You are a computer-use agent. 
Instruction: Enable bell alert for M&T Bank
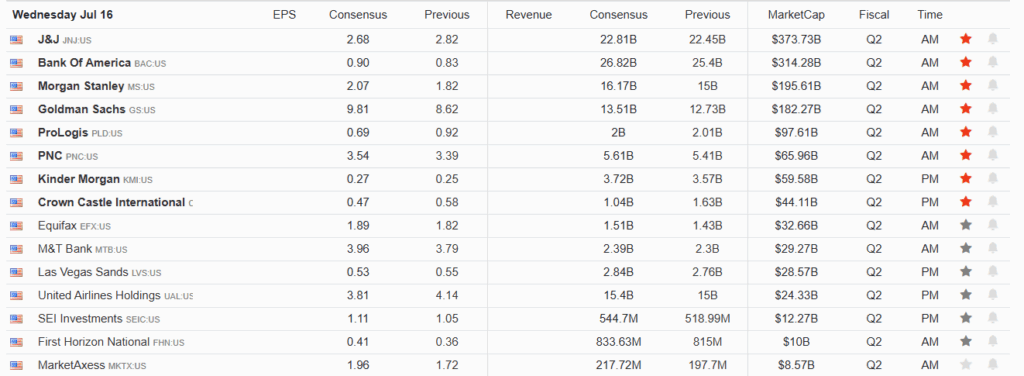pos(993,249)
